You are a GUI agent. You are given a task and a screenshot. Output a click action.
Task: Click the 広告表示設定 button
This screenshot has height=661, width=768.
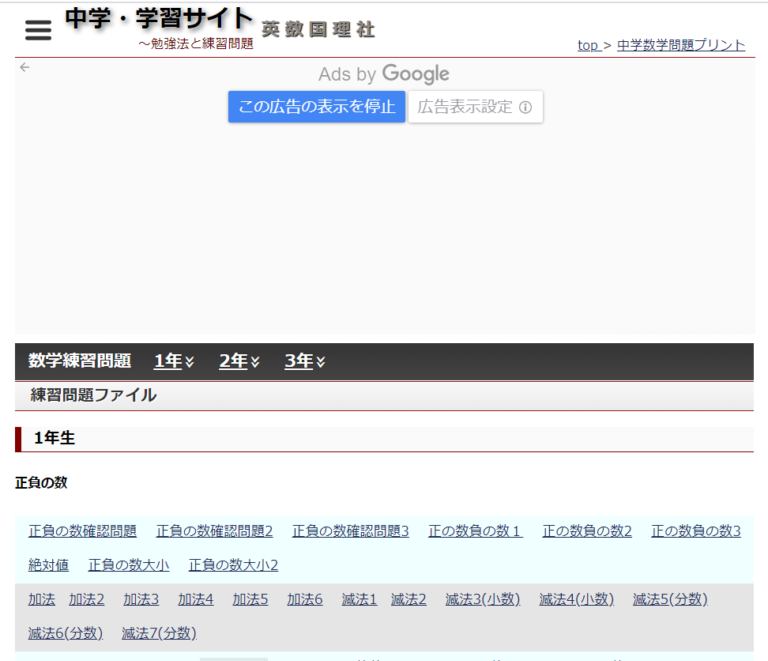[x=475, y=107]
